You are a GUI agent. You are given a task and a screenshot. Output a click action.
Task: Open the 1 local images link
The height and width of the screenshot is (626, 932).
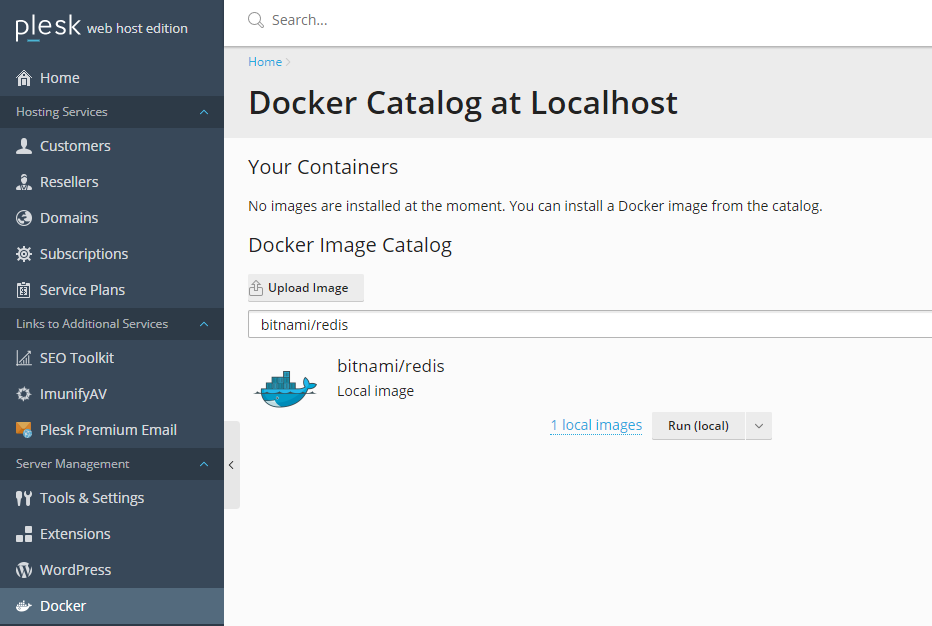coord(596,425)
